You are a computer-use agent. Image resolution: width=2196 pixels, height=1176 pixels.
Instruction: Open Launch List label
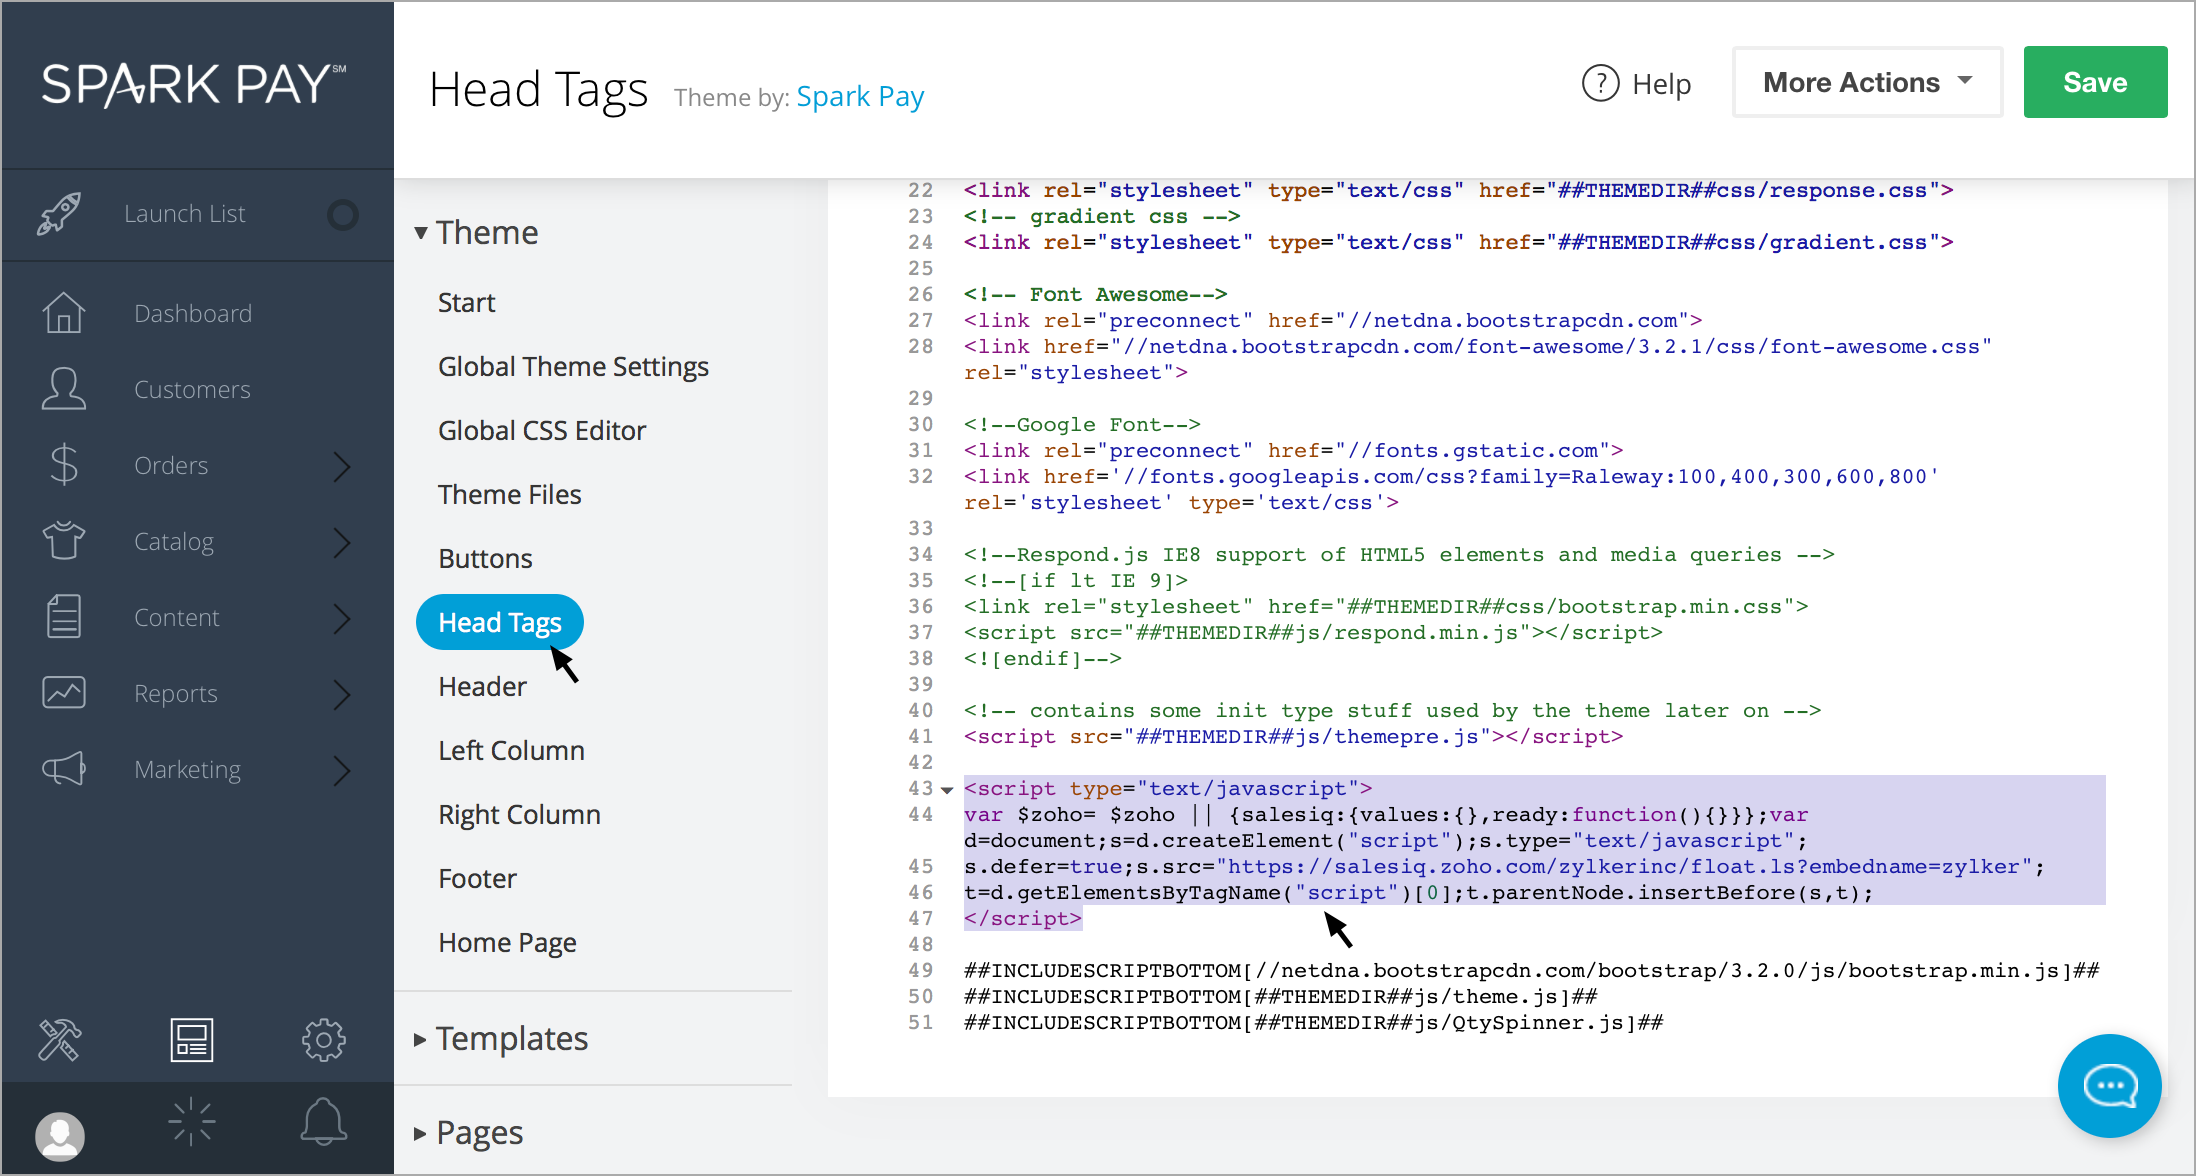click(x=185, y=214)
